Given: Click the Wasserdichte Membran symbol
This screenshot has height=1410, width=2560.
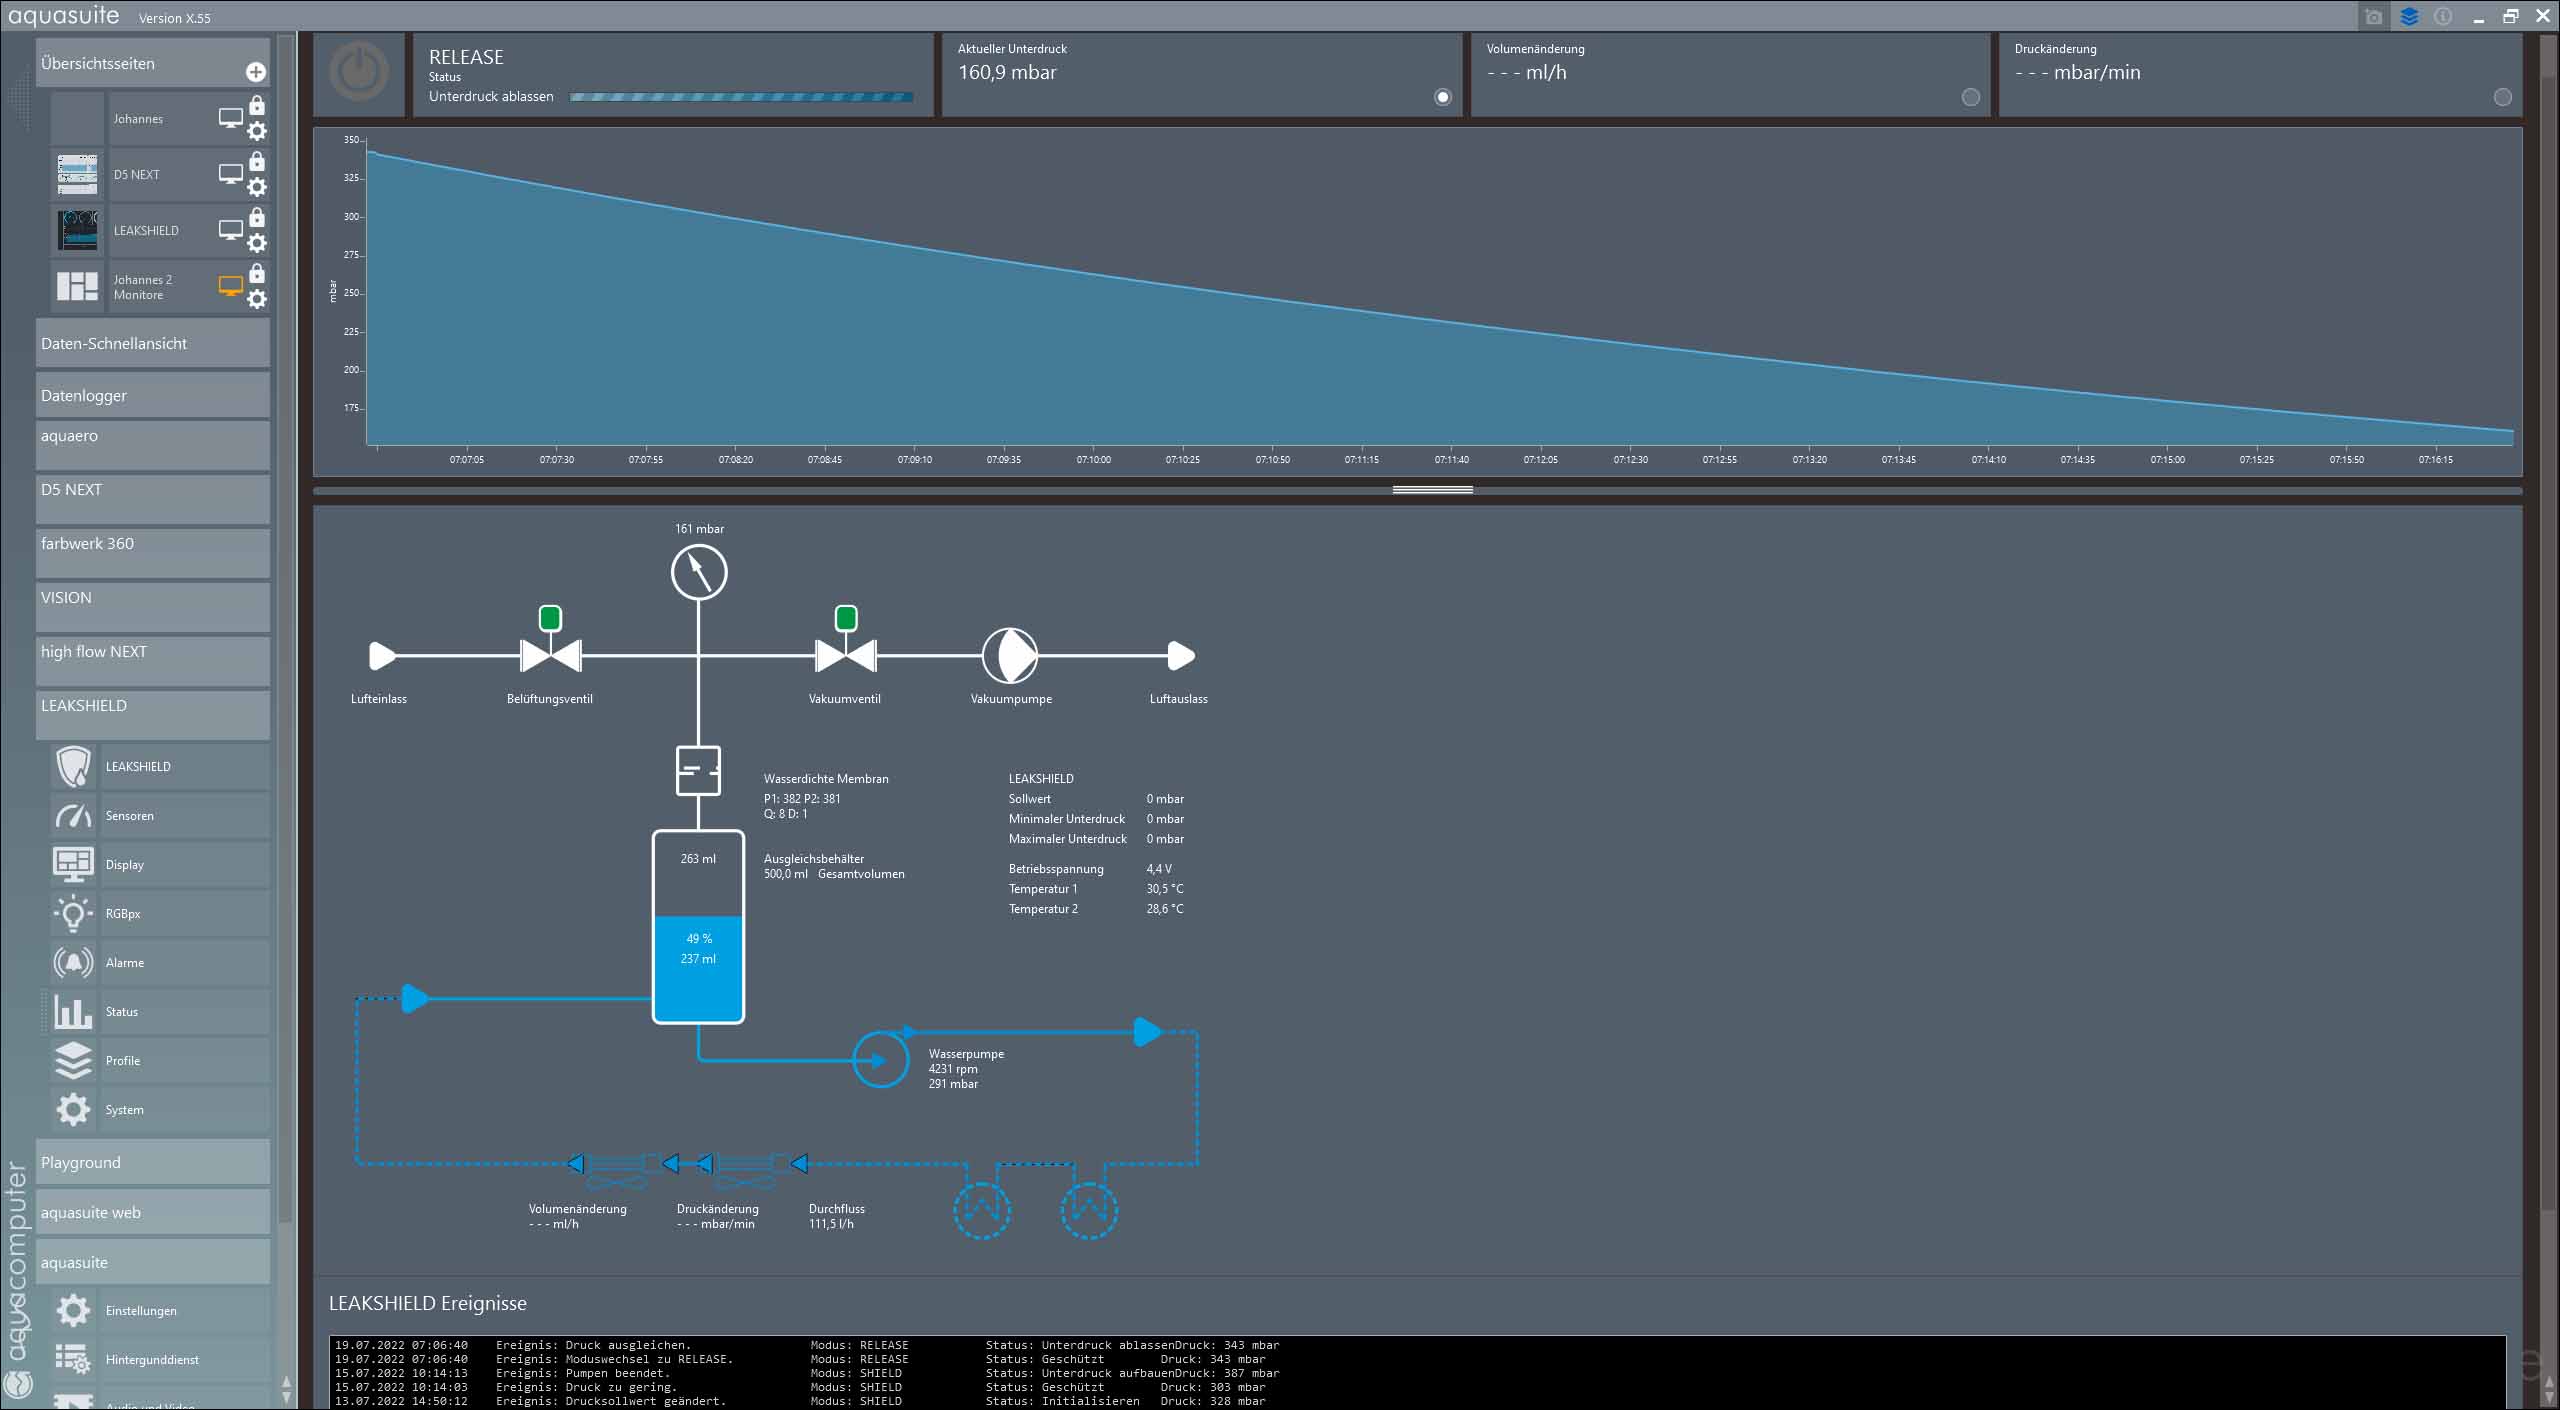Looking at the screenshot, I should pos(698,771).
